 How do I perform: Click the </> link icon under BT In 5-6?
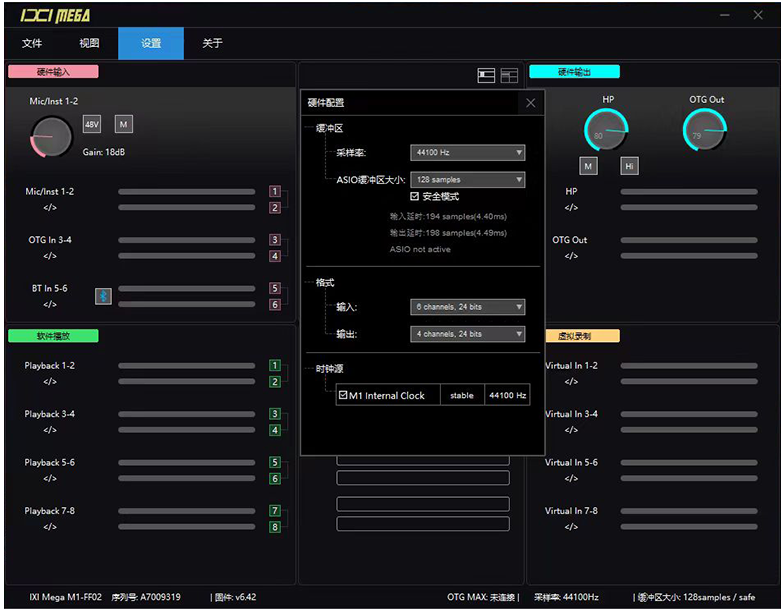(50, 304)
